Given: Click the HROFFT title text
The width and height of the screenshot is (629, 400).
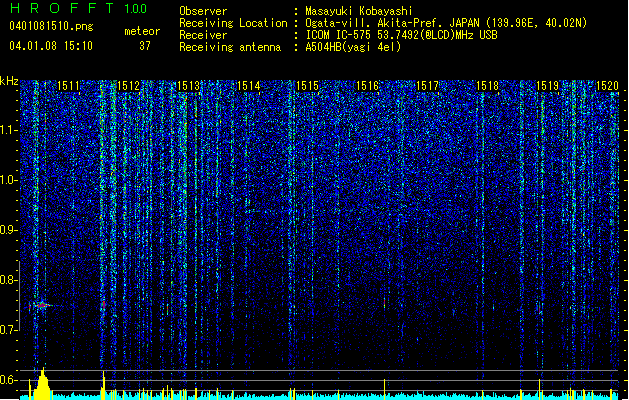Looking at the screenshot, I should coord(62,8).
